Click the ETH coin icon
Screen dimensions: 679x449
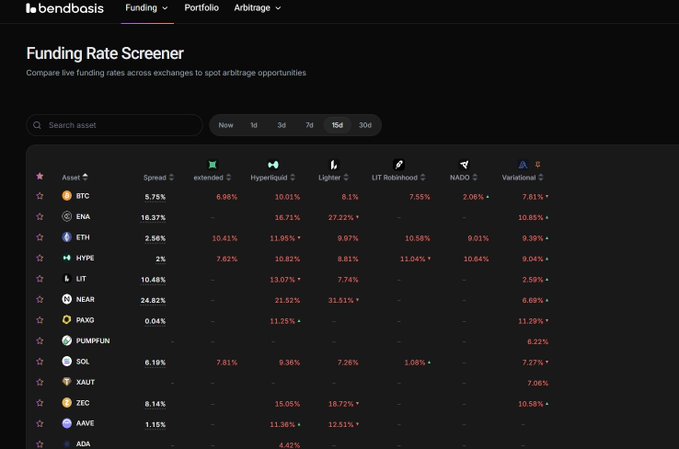click(67, 237)
